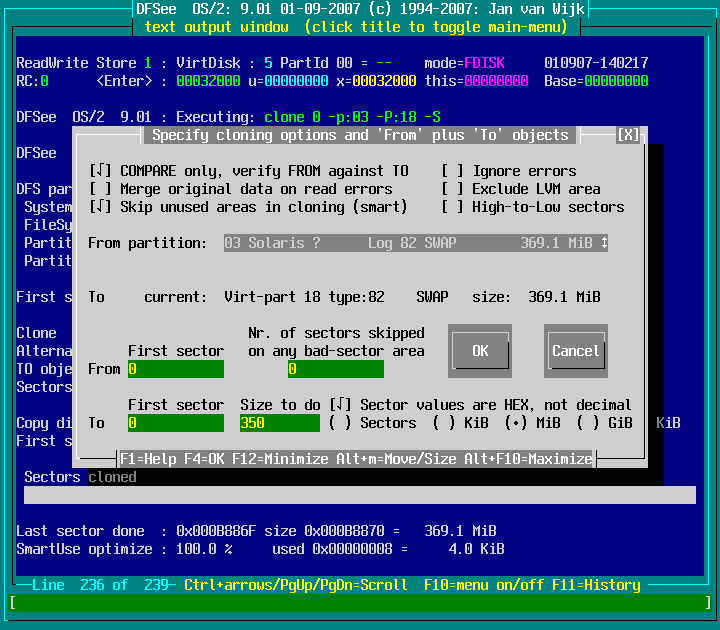This screenshot has width=720, height=630.
Task: Click the sectors skipped on bad-sector field
Action: click(x=335, y=369)
